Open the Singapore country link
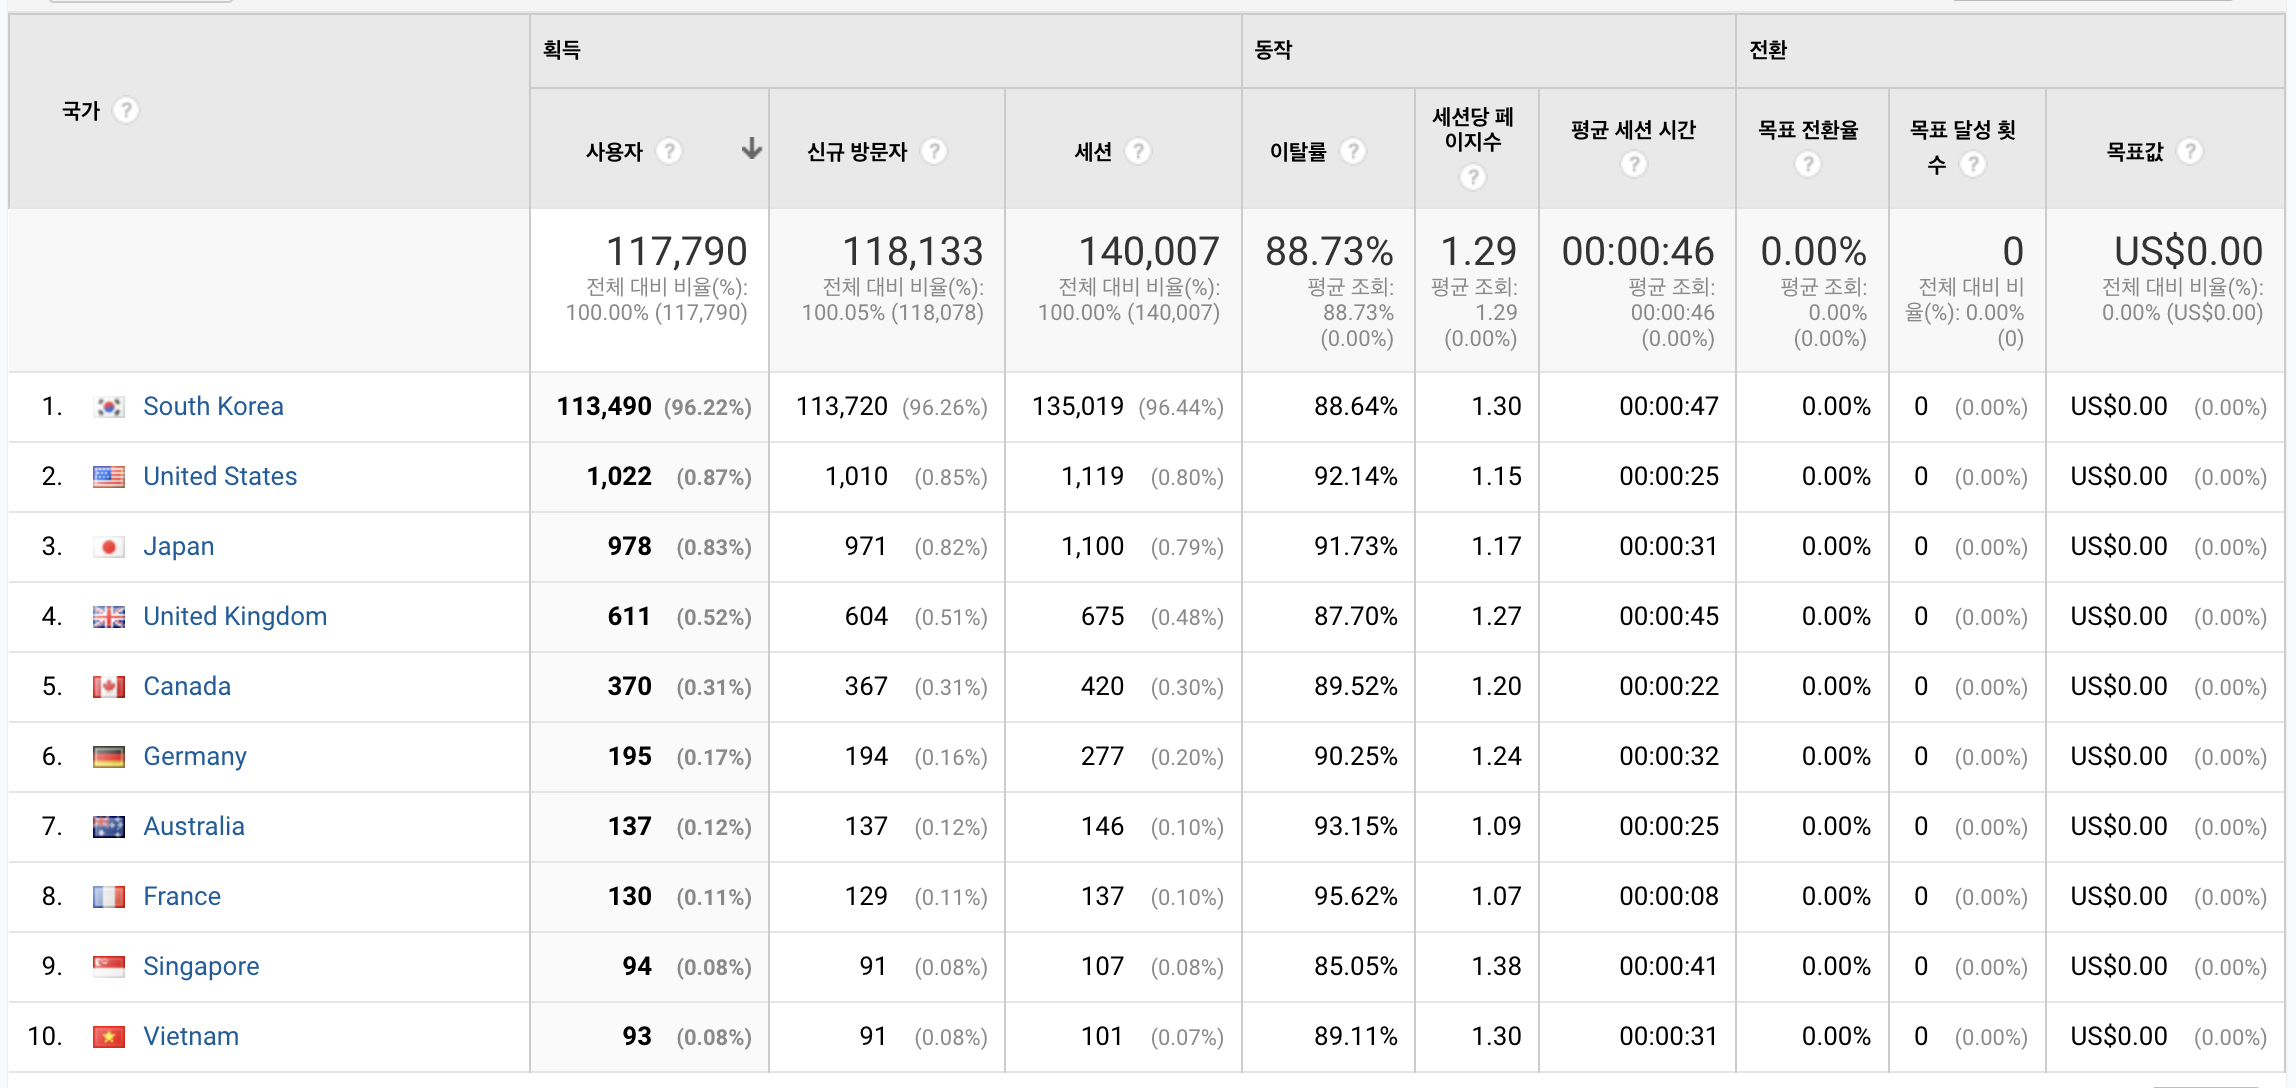The height and width of the screenshot is (1088, 2296). [x=201, y=967]
